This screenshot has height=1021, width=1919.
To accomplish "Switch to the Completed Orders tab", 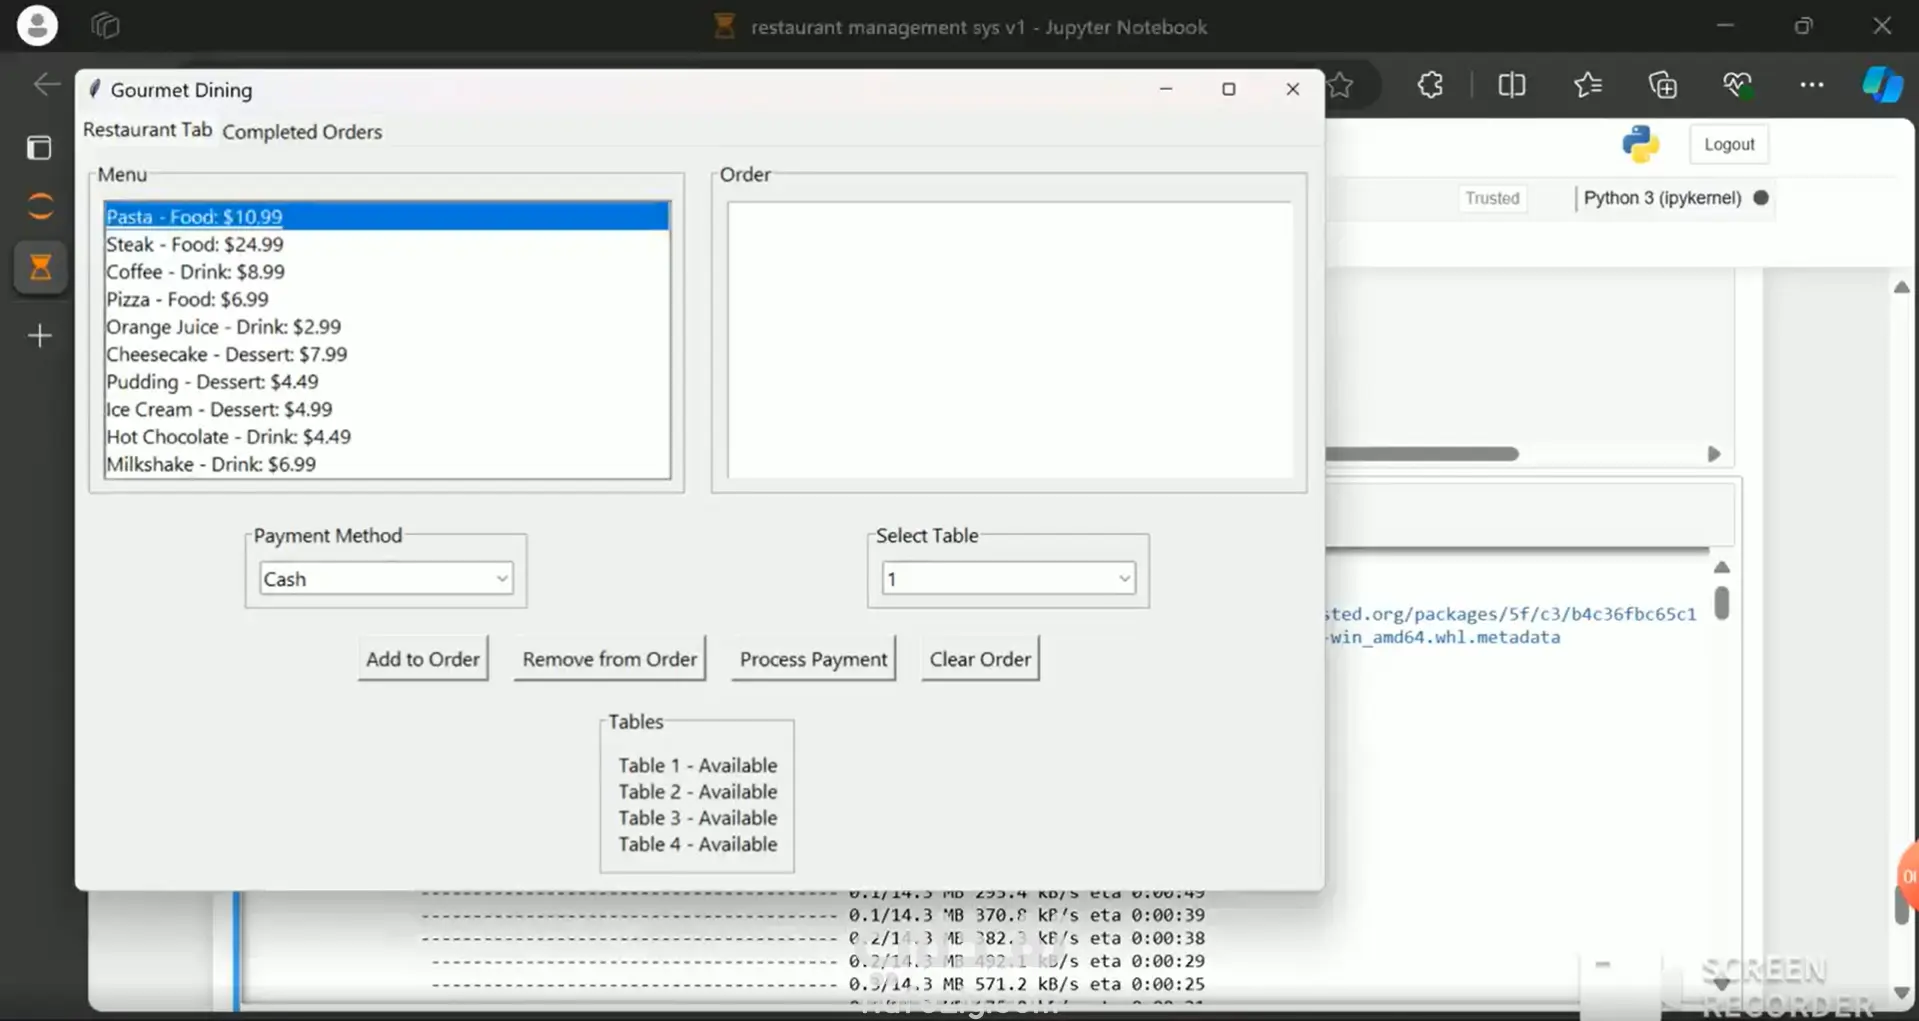I will click(302, 132).
